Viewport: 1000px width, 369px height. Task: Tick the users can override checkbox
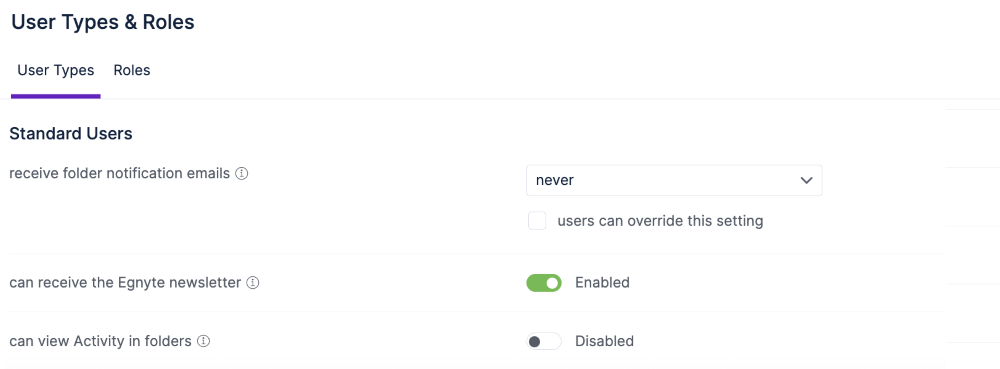(x=537, y=221)
